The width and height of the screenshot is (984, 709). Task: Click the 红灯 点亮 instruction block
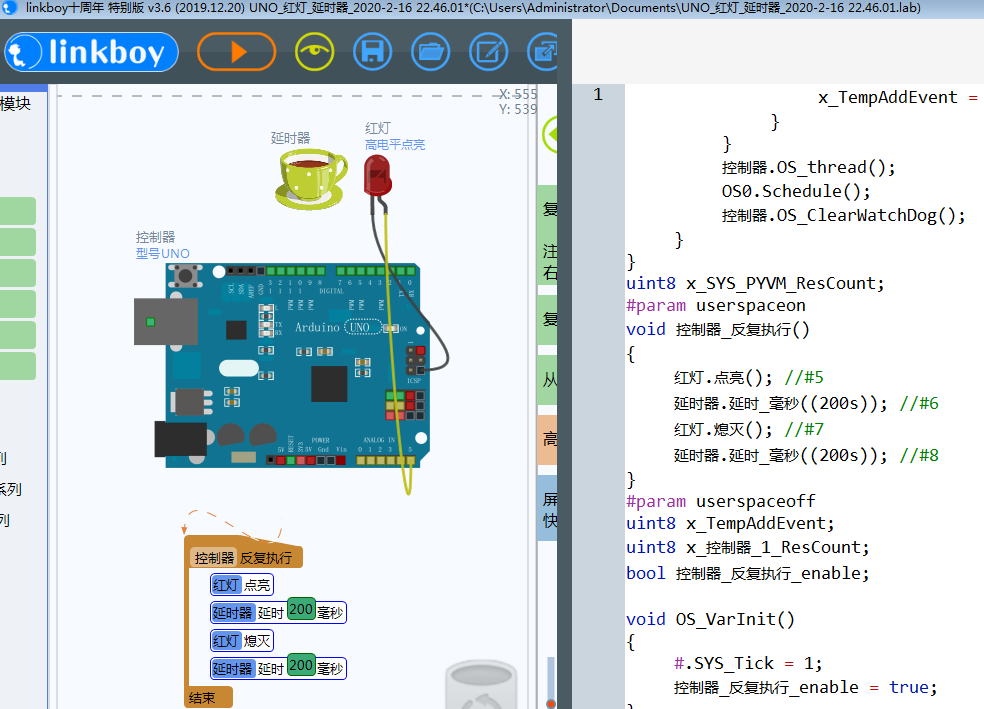242,585
